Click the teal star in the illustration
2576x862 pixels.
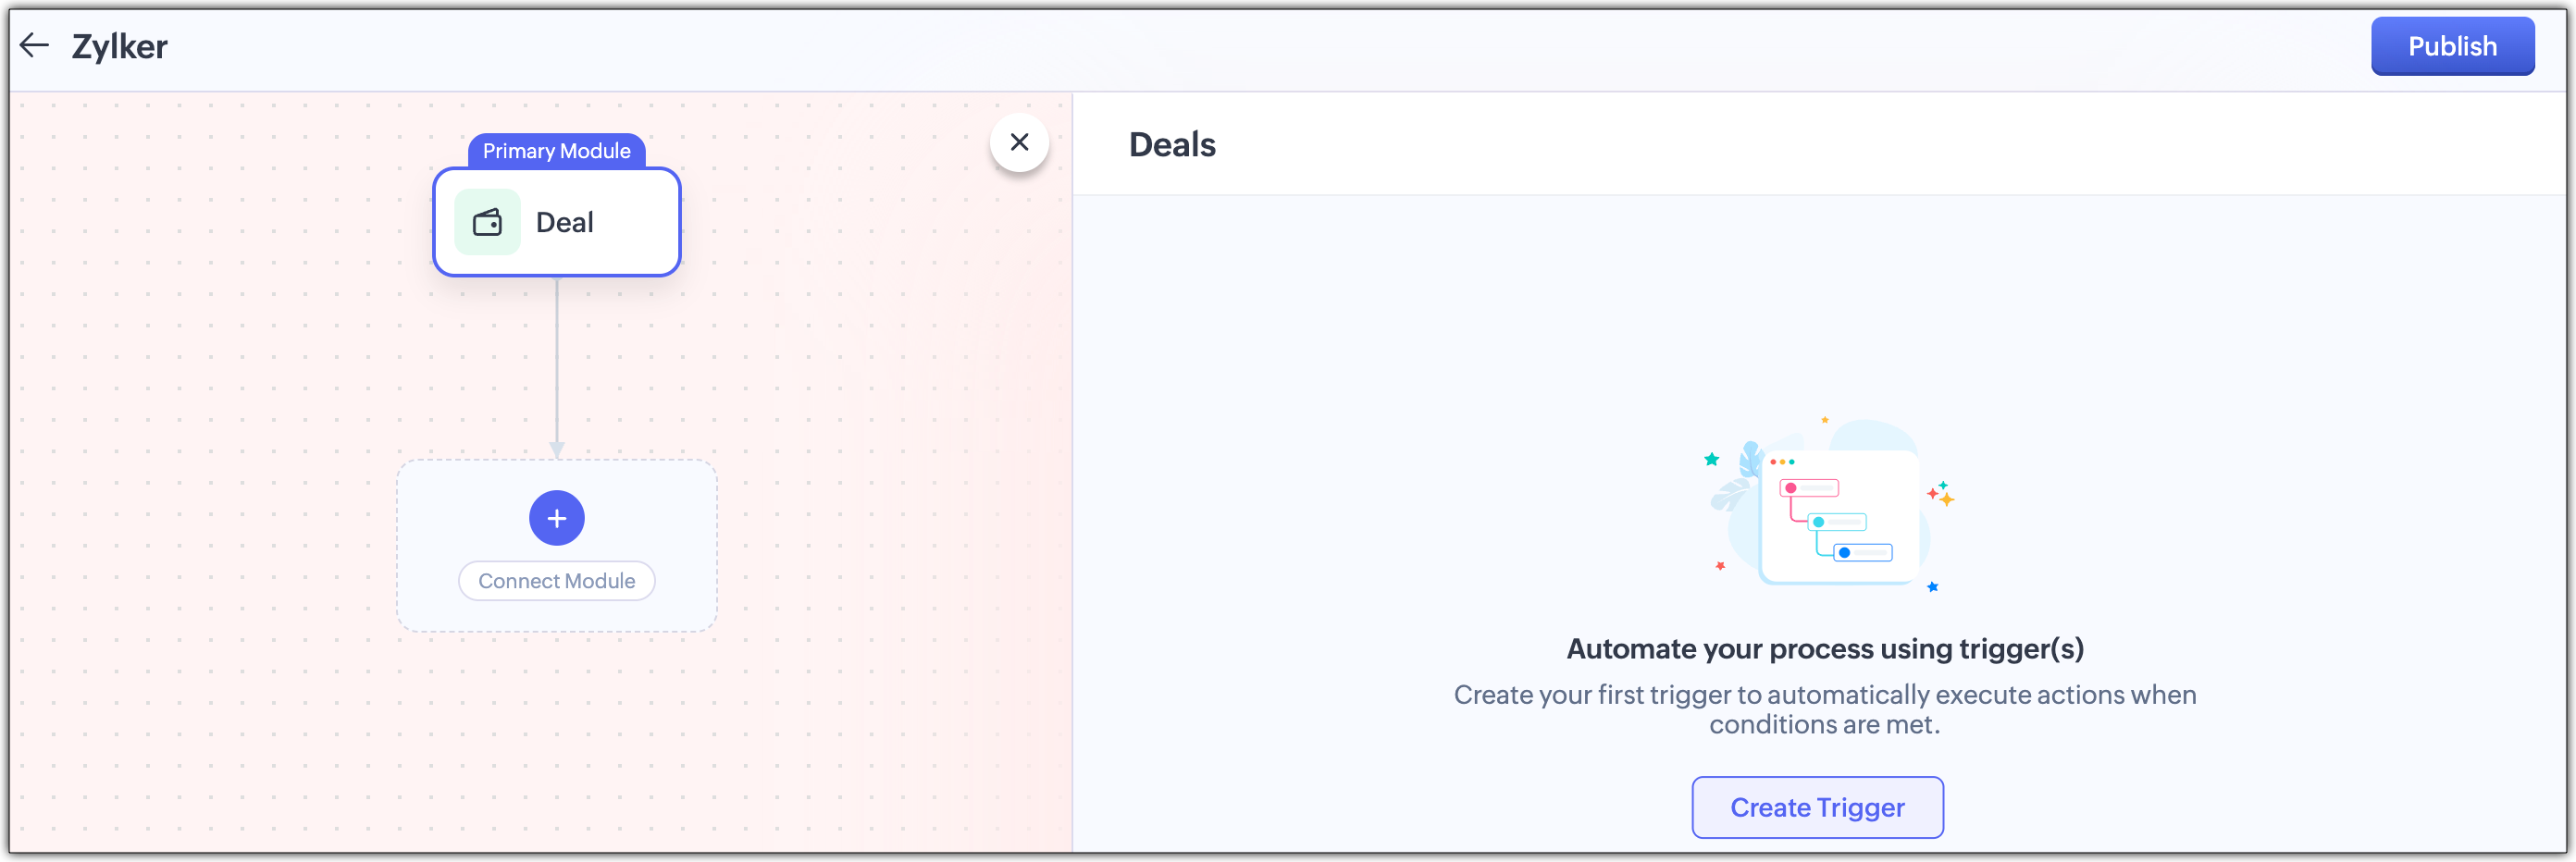pos(1711,459)
